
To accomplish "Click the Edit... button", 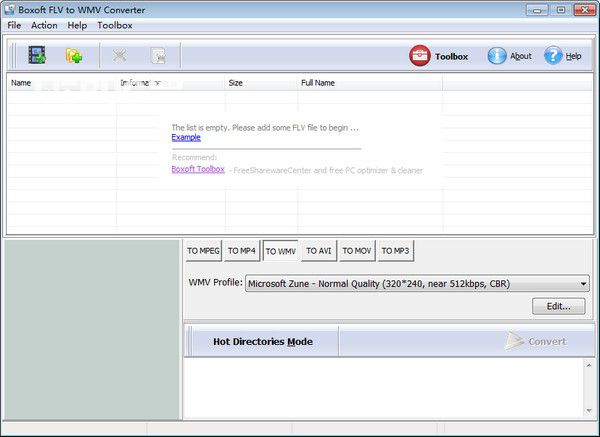I will (x=558, y=306).
